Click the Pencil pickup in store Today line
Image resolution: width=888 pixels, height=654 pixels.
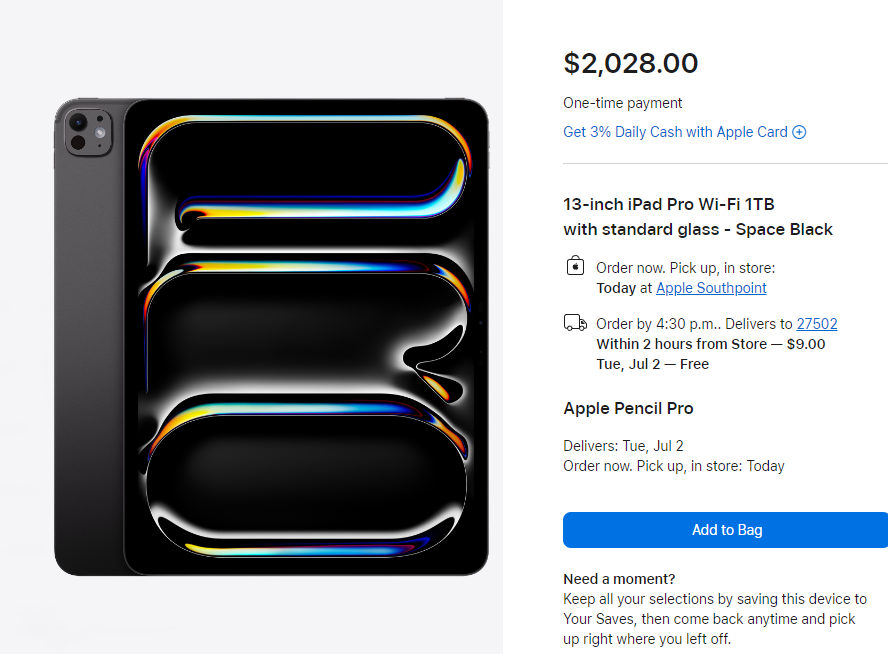click(x=674, y=466)
